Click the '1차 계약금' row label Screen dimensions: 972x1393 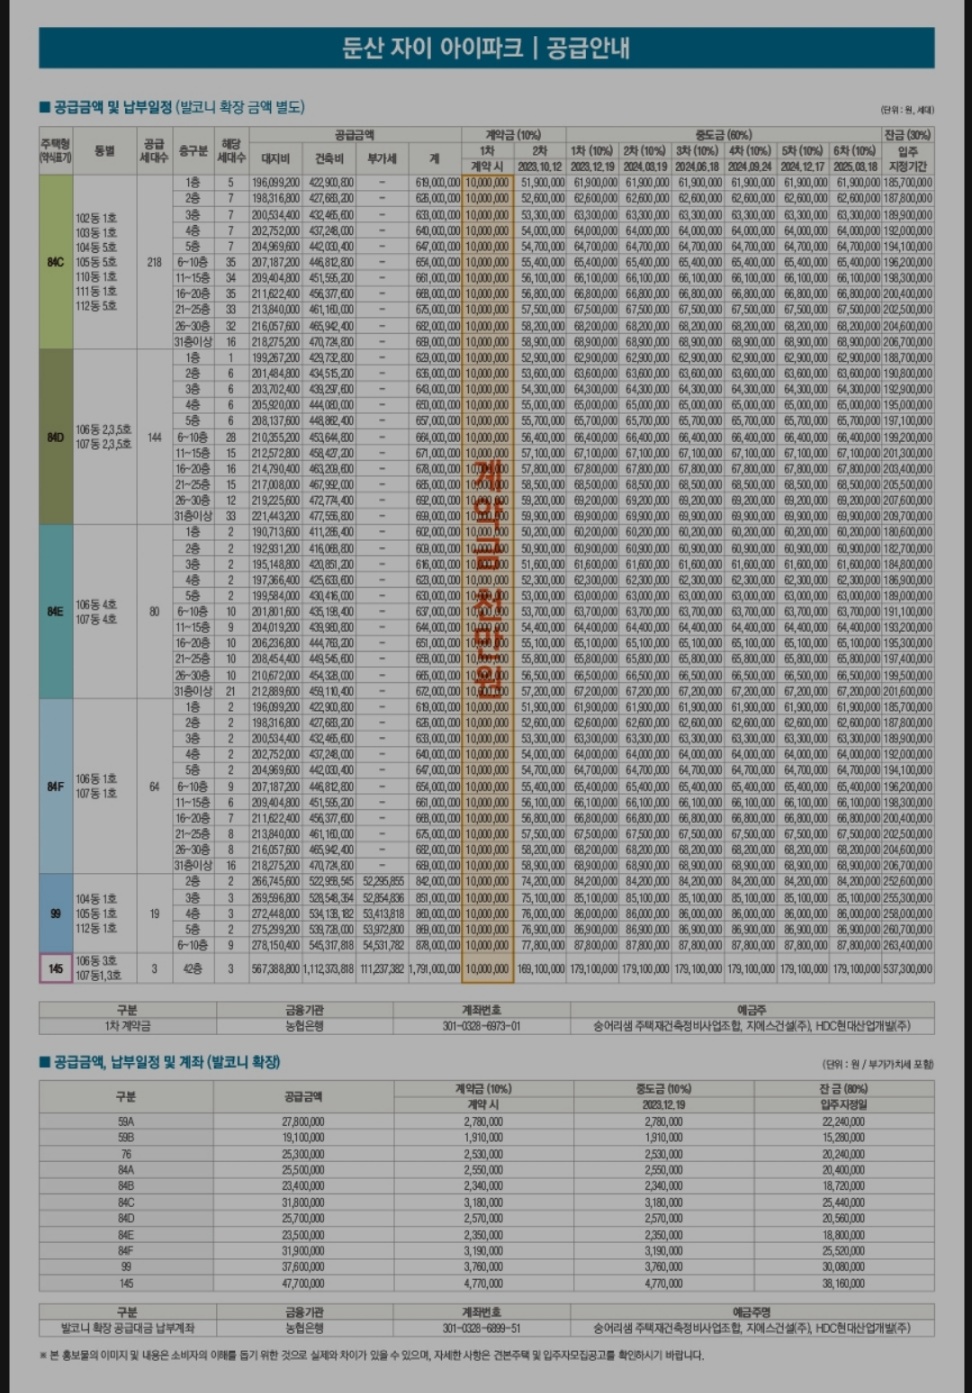tap(127, 1026)
